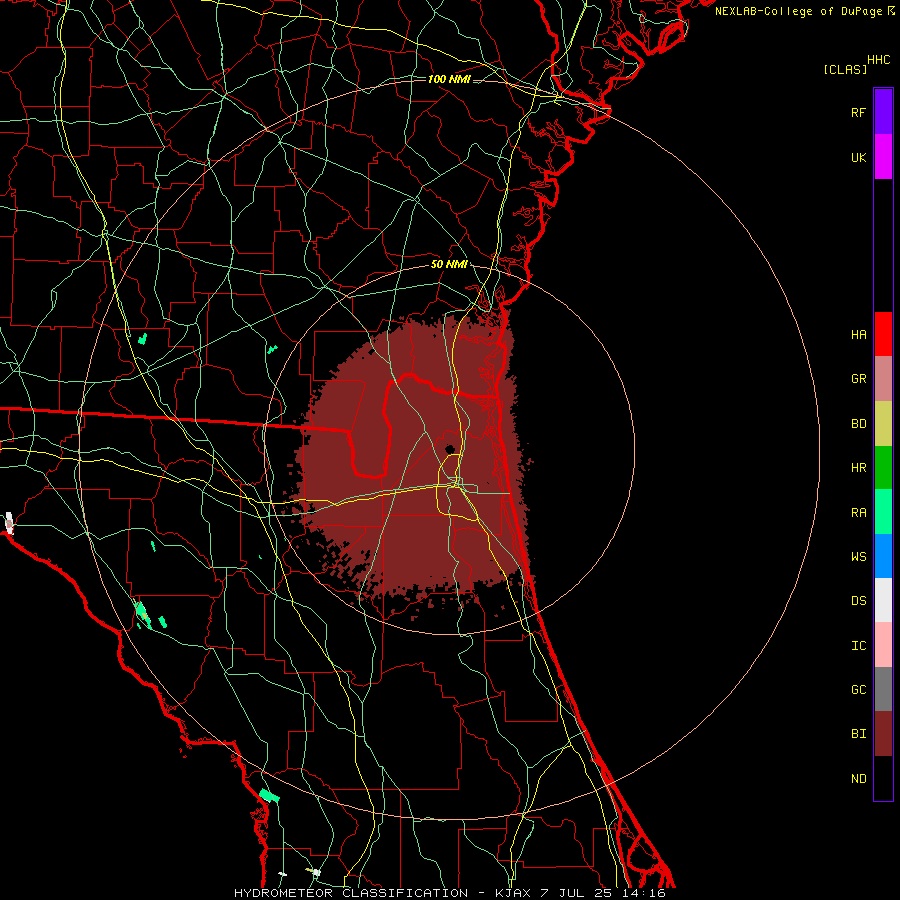
Task: Select the IC light pink legend swatch
Action: 883,645
